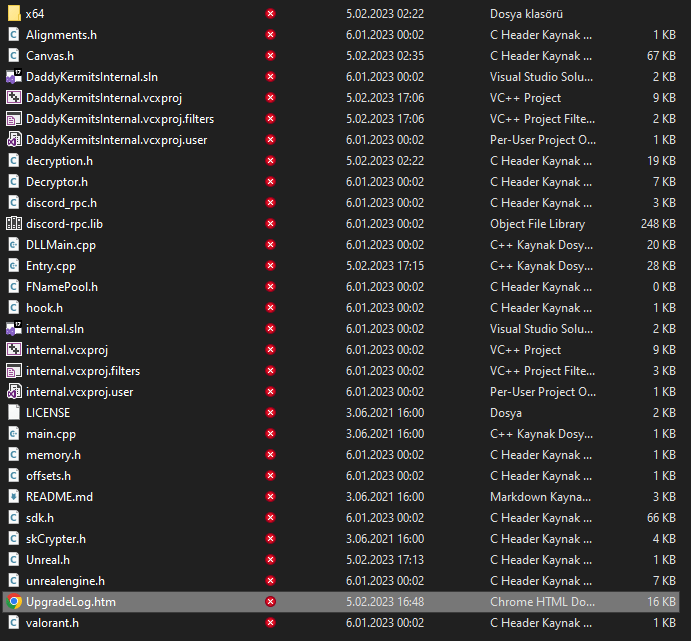
Task: Click the 19 KB size of decryption.h
Action: 661,161
